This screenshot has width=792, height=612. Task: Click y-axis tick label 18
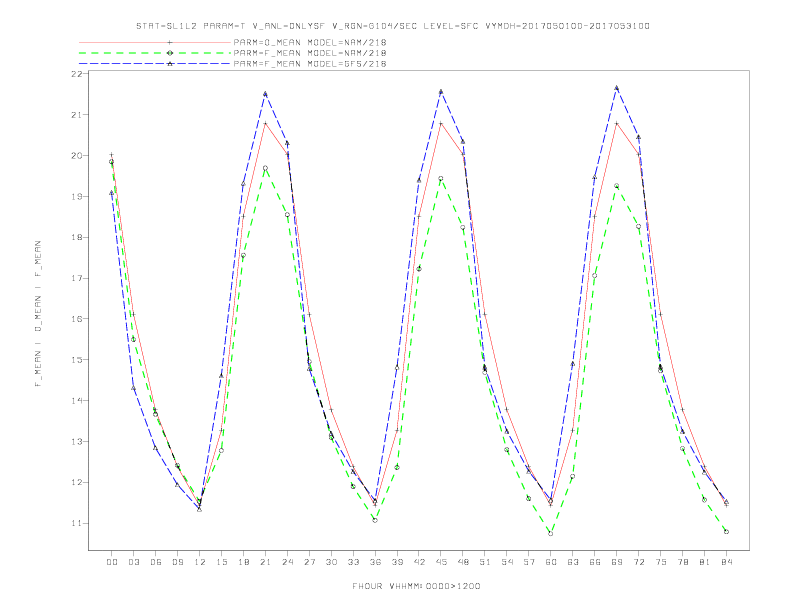(x=76, y=237)
